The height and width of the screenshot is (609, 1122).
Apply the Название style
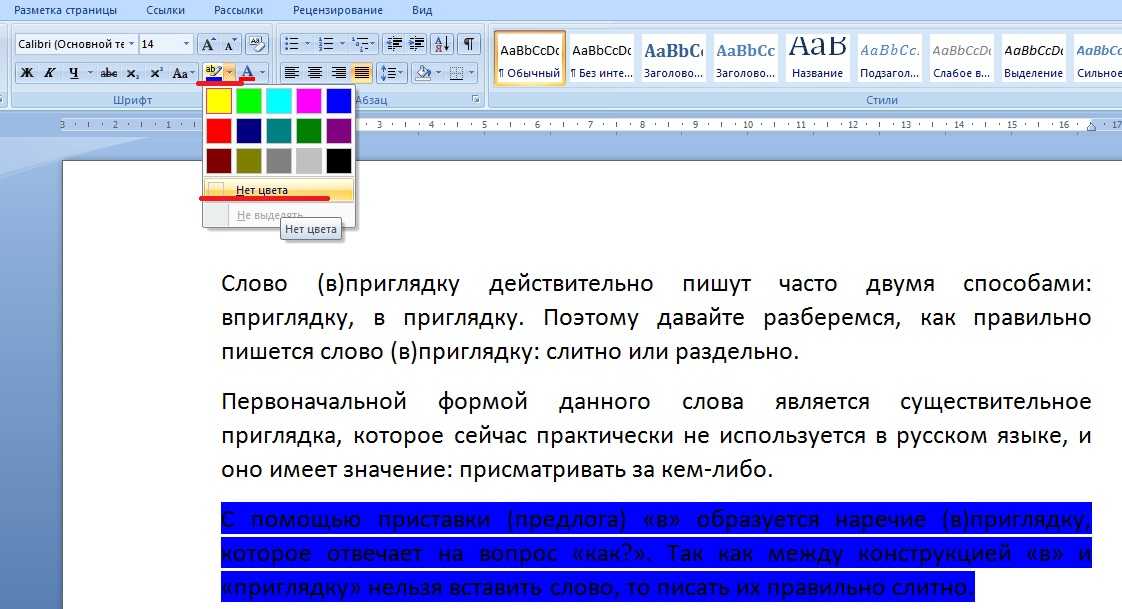tap(817, 58)
